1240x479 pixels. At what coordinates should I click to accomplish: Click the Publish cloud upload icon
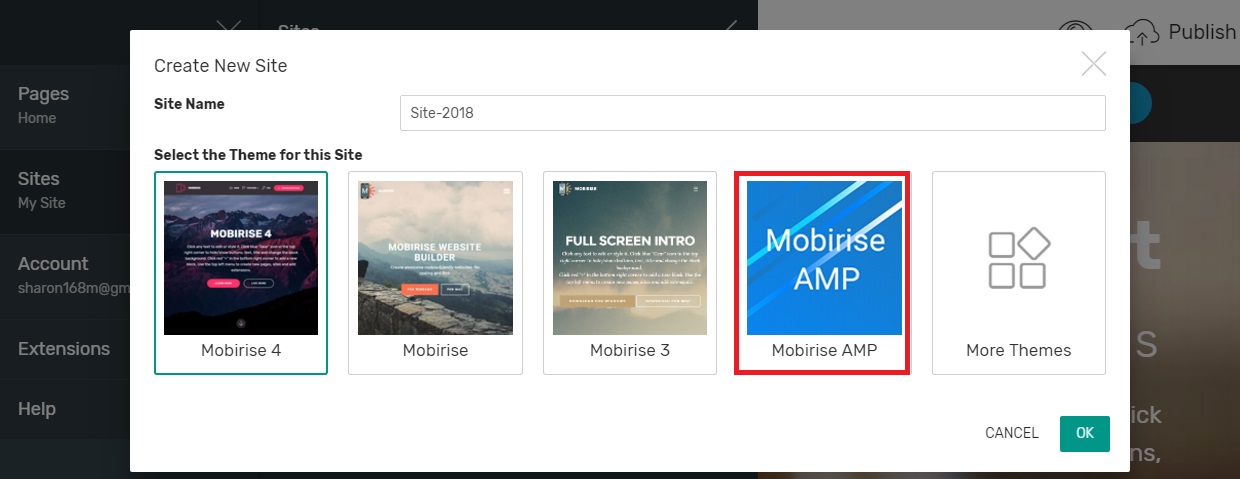(x=1144, y=32)
